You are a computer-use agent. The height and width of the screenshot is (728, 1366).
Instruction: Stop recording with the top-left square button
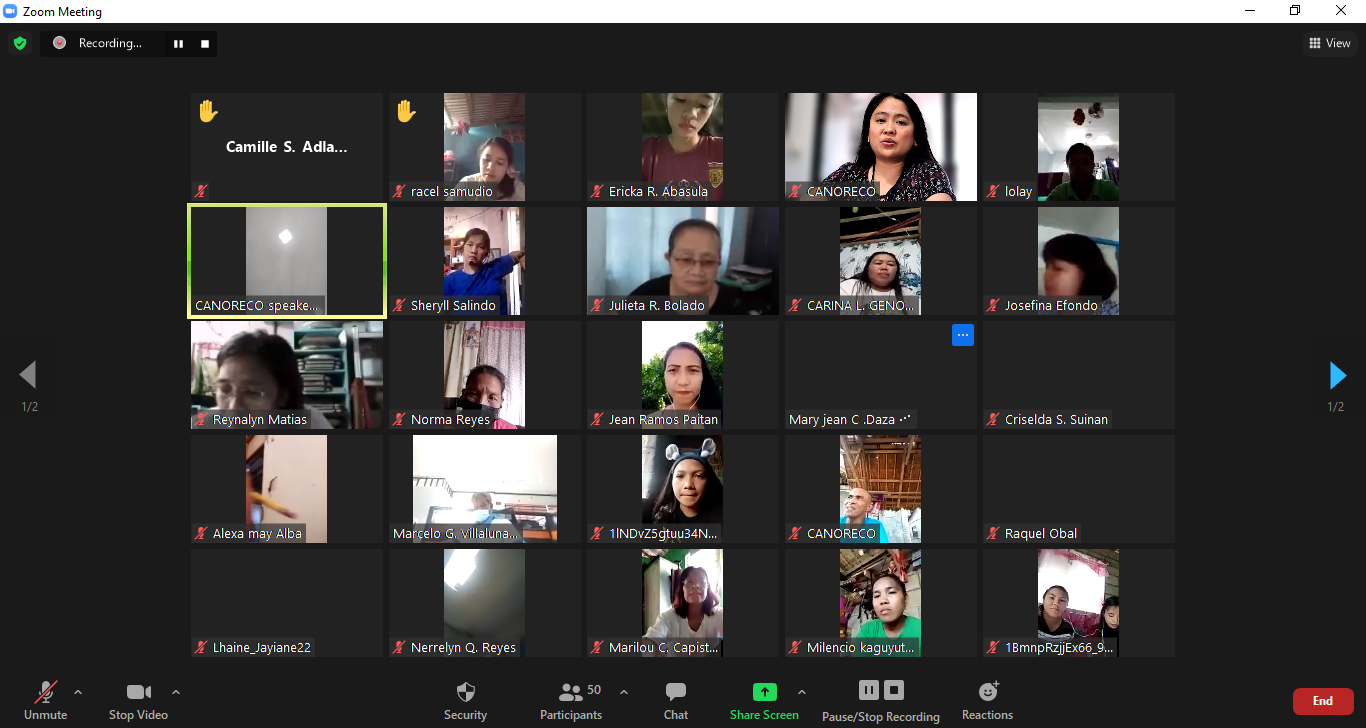click(205, 44)
